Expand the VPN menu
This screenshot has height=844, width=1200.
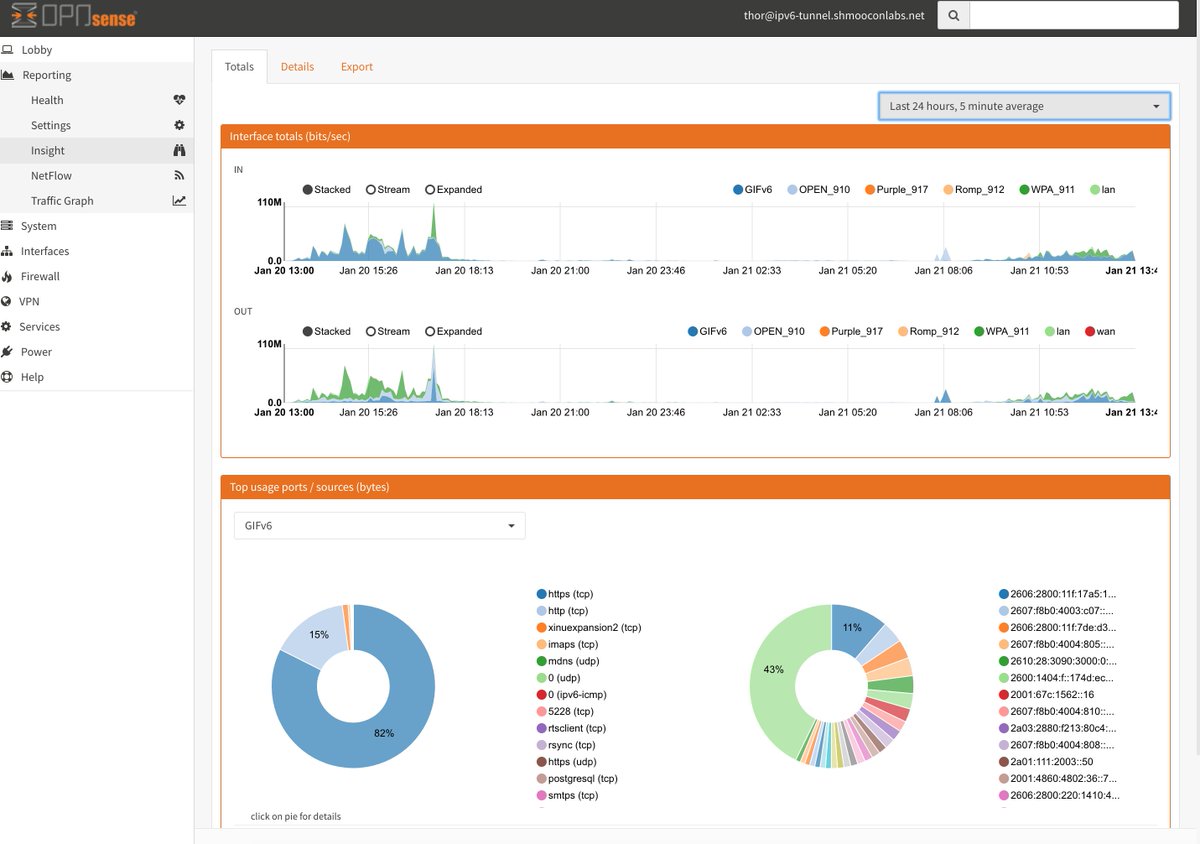[x=97, y=301]
